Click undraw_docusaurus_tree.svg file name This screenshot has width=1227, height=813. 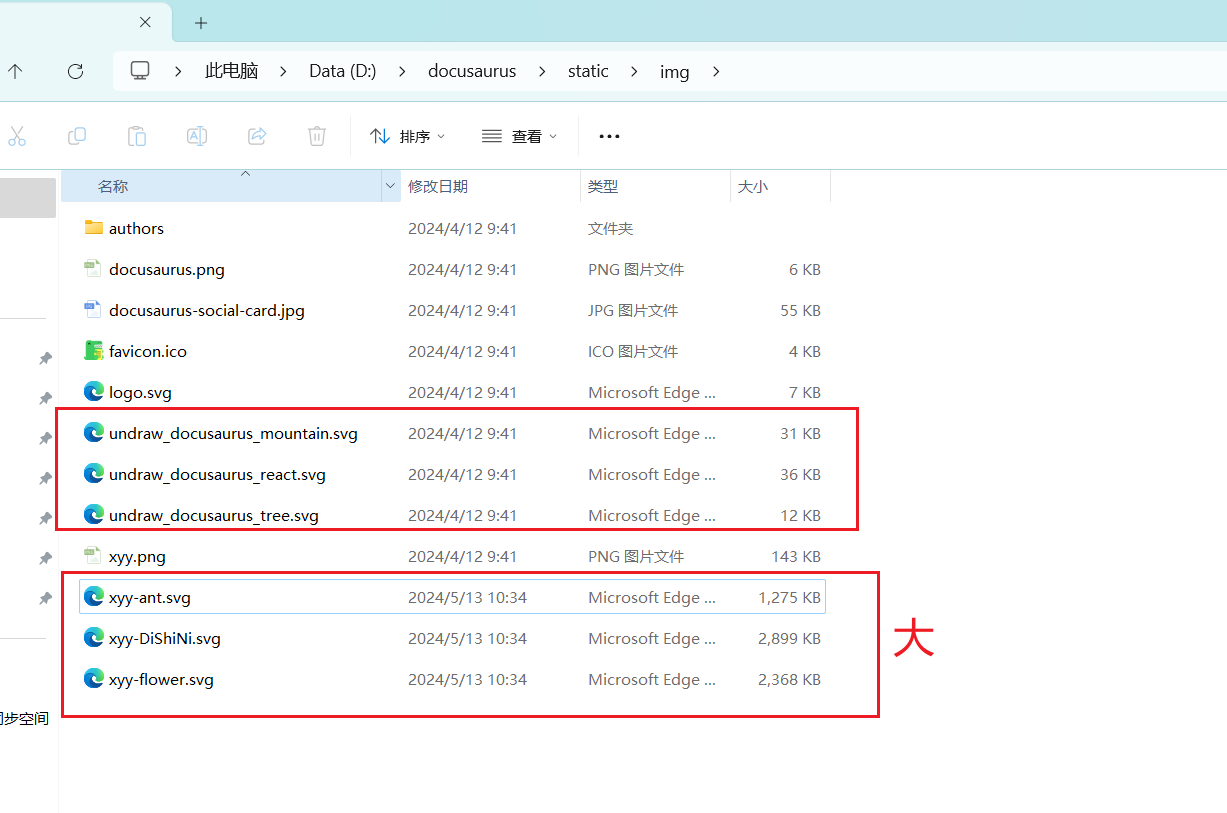coord(214,515)
